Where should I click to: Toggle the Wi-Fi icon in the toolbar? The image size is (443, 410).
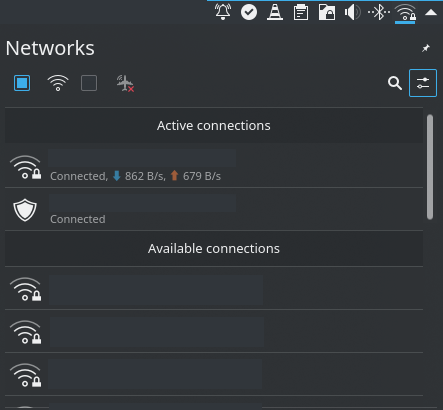pyautogui.click(x=58, y=83)
